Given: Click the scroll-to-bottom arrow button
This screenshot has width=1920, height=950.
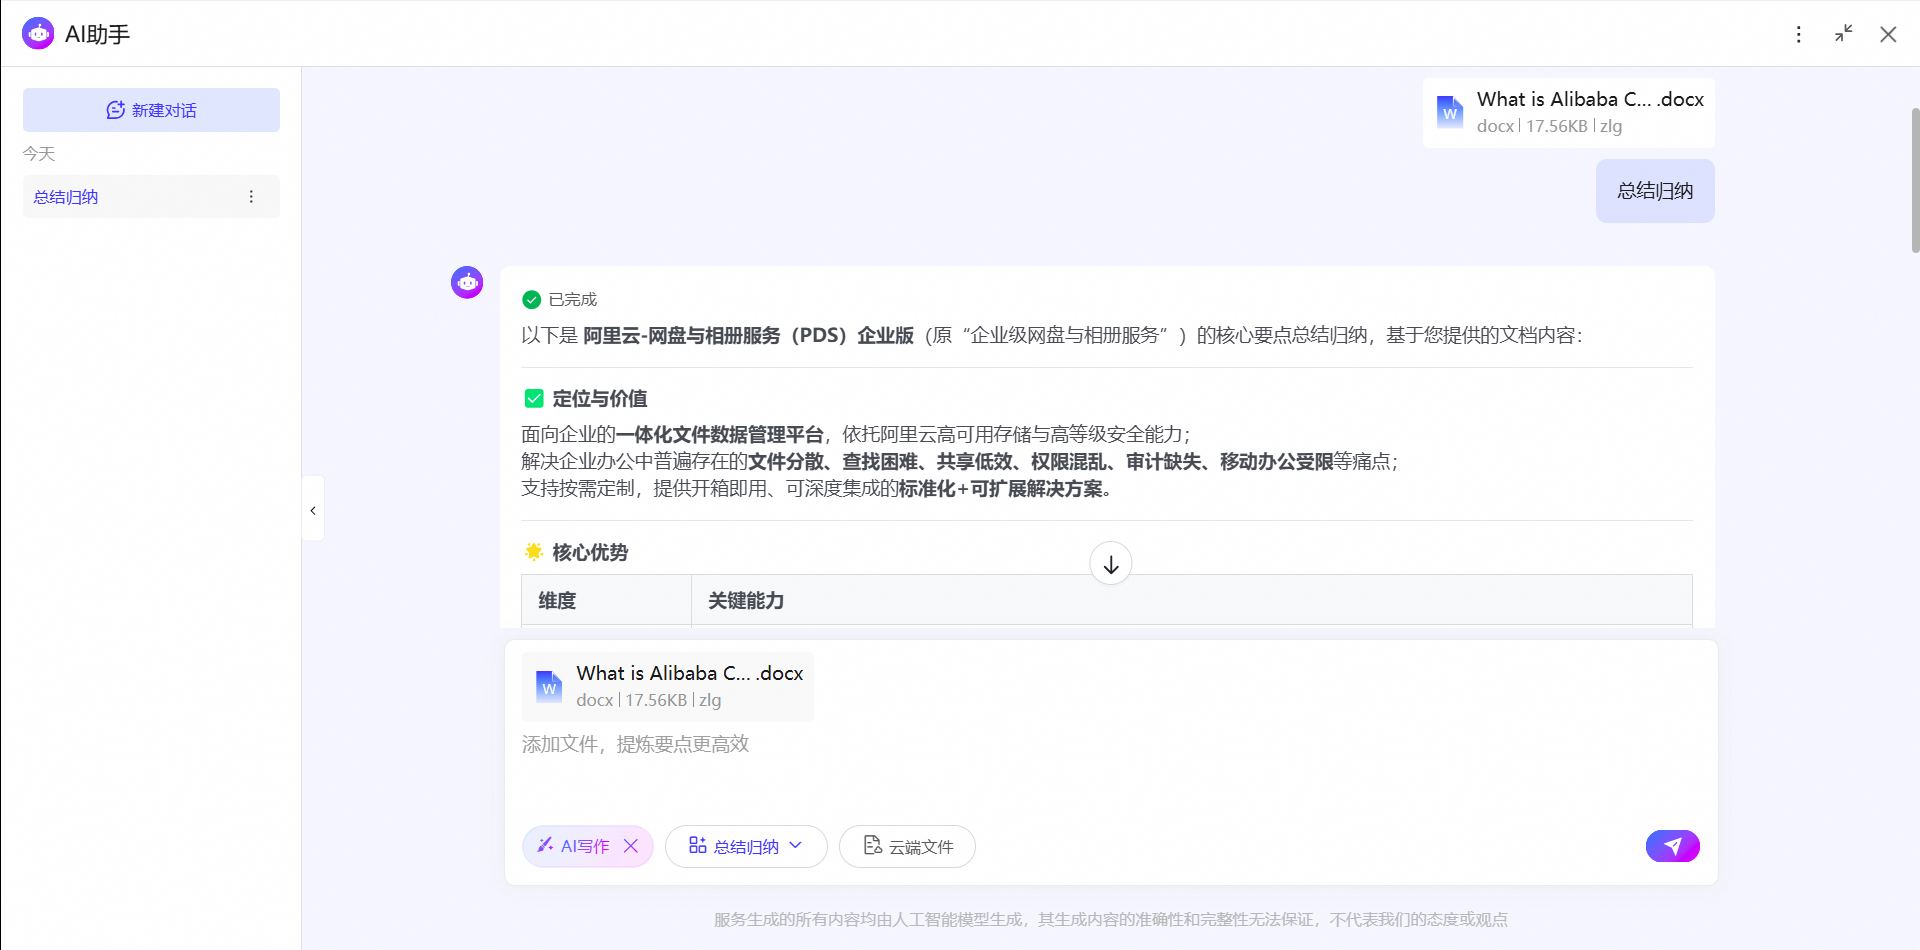Looking at the screenshot, I should [1110, 564].
